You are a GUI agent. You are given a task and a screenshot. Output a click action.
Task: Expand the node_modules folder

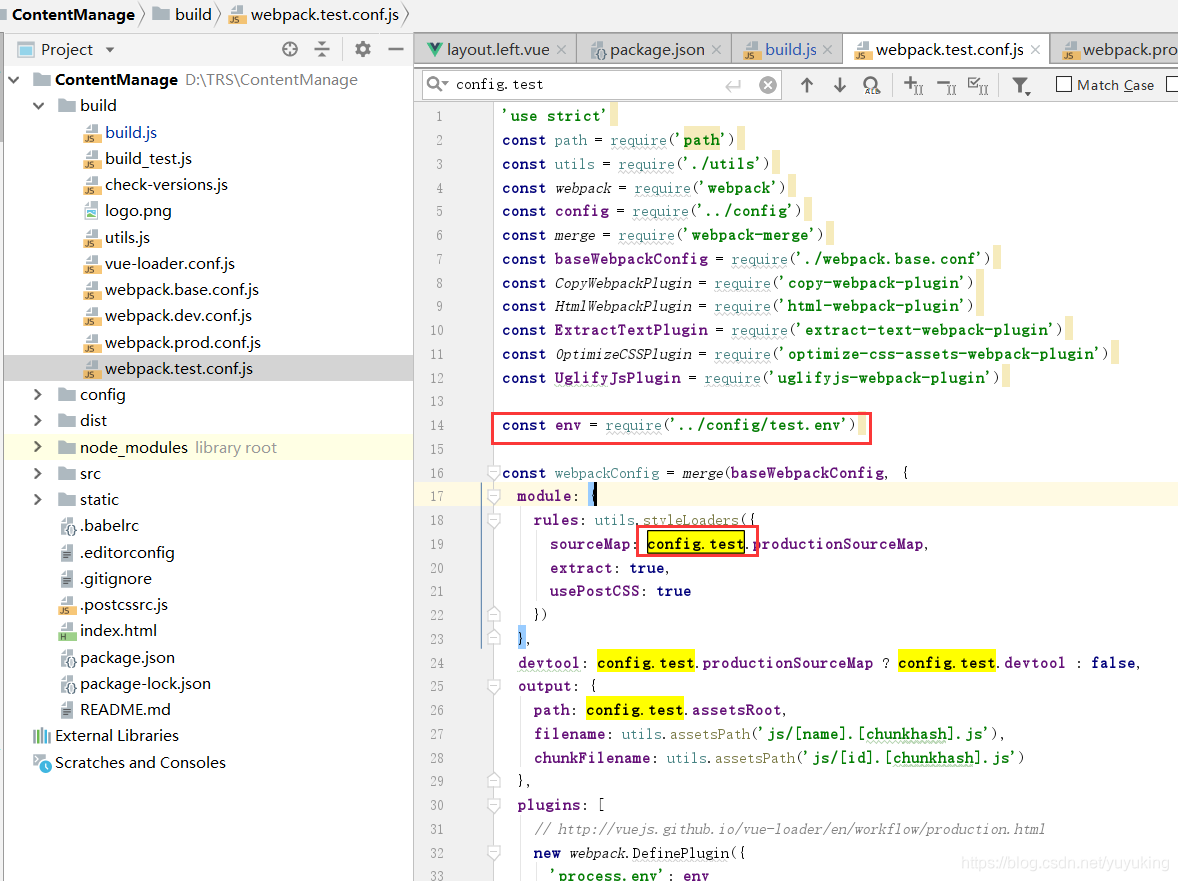click(38, 447)
